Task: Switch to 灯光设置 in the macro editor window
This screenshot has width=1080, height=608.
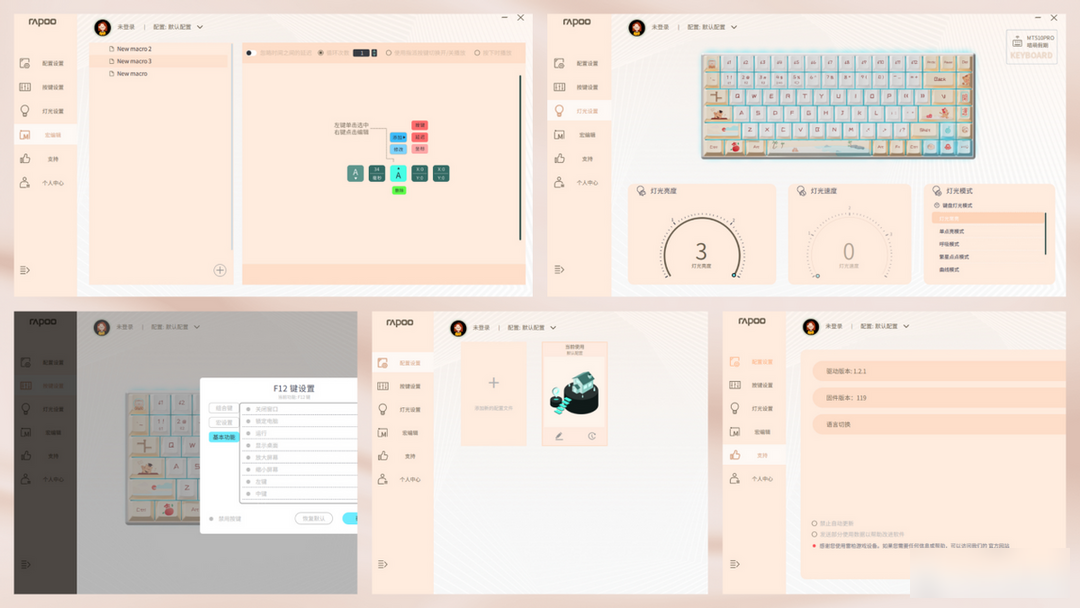Action: [x=45, y=111]
